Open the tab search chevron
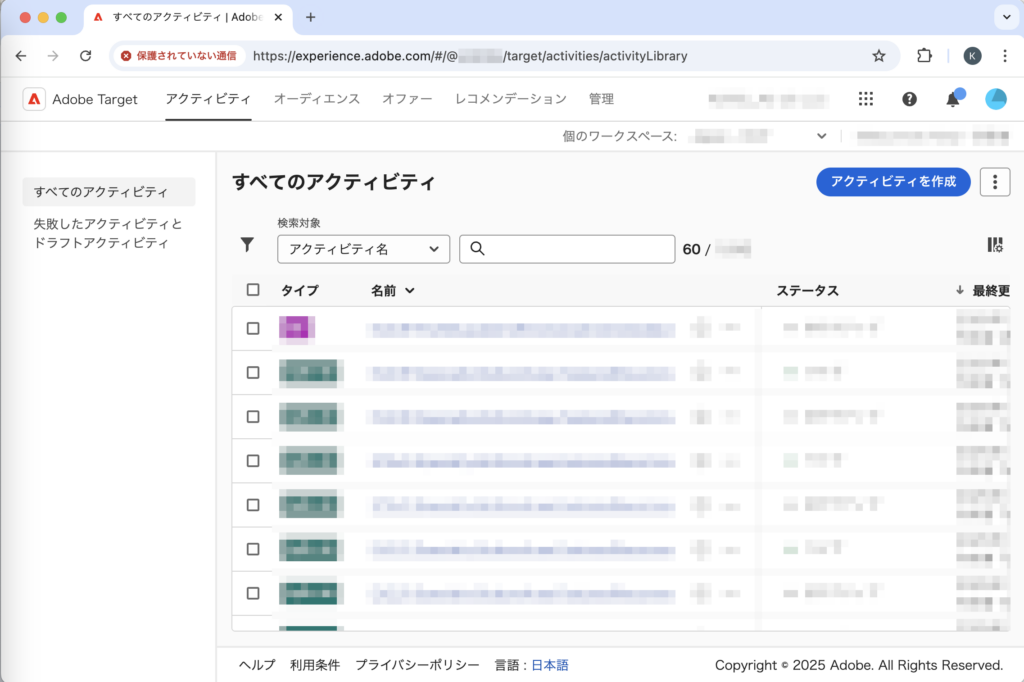This screenshot has height=682, width=1024. coord(1006,18)
